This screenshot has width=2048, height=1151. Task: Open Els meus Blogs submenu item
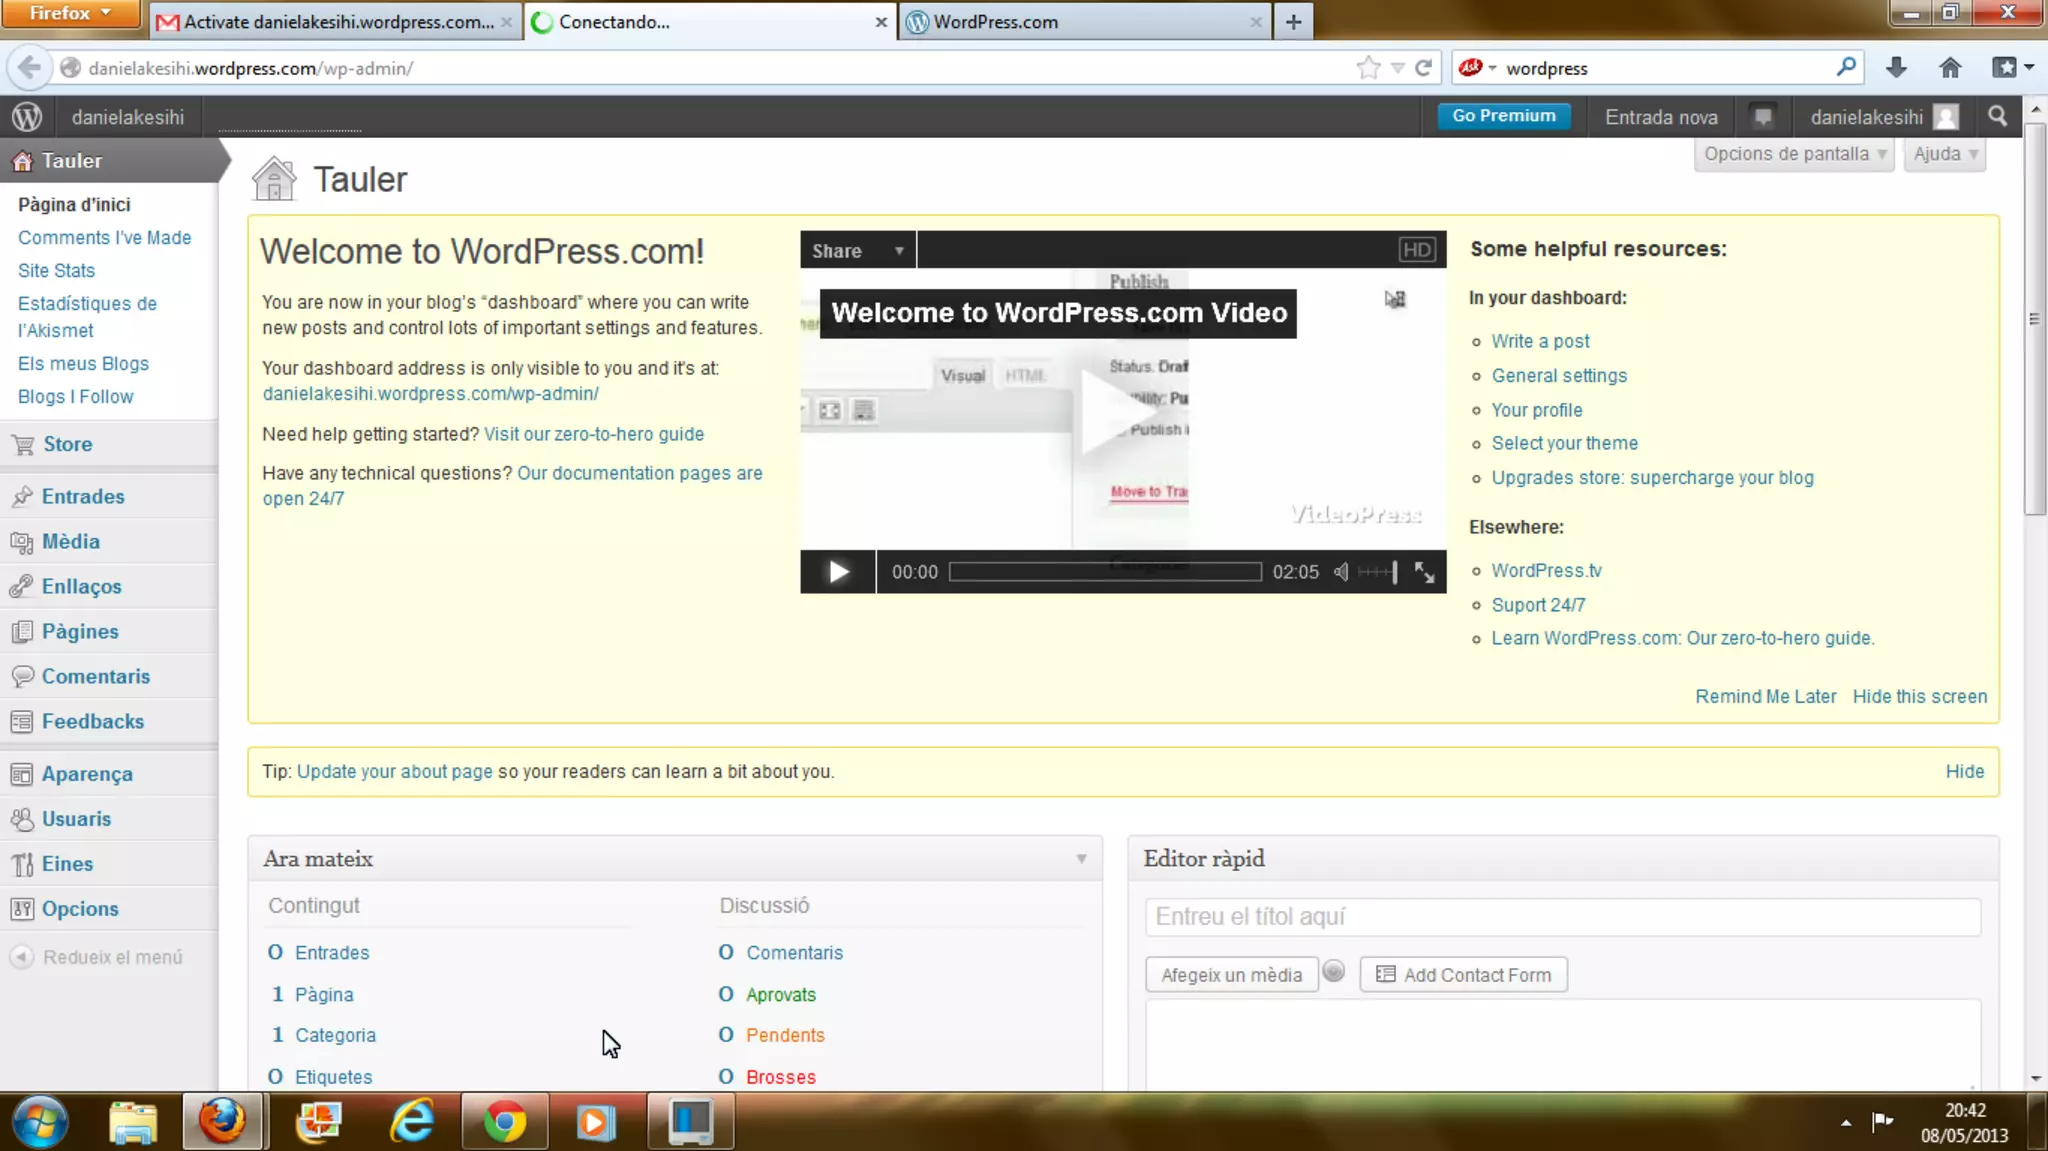83,364
